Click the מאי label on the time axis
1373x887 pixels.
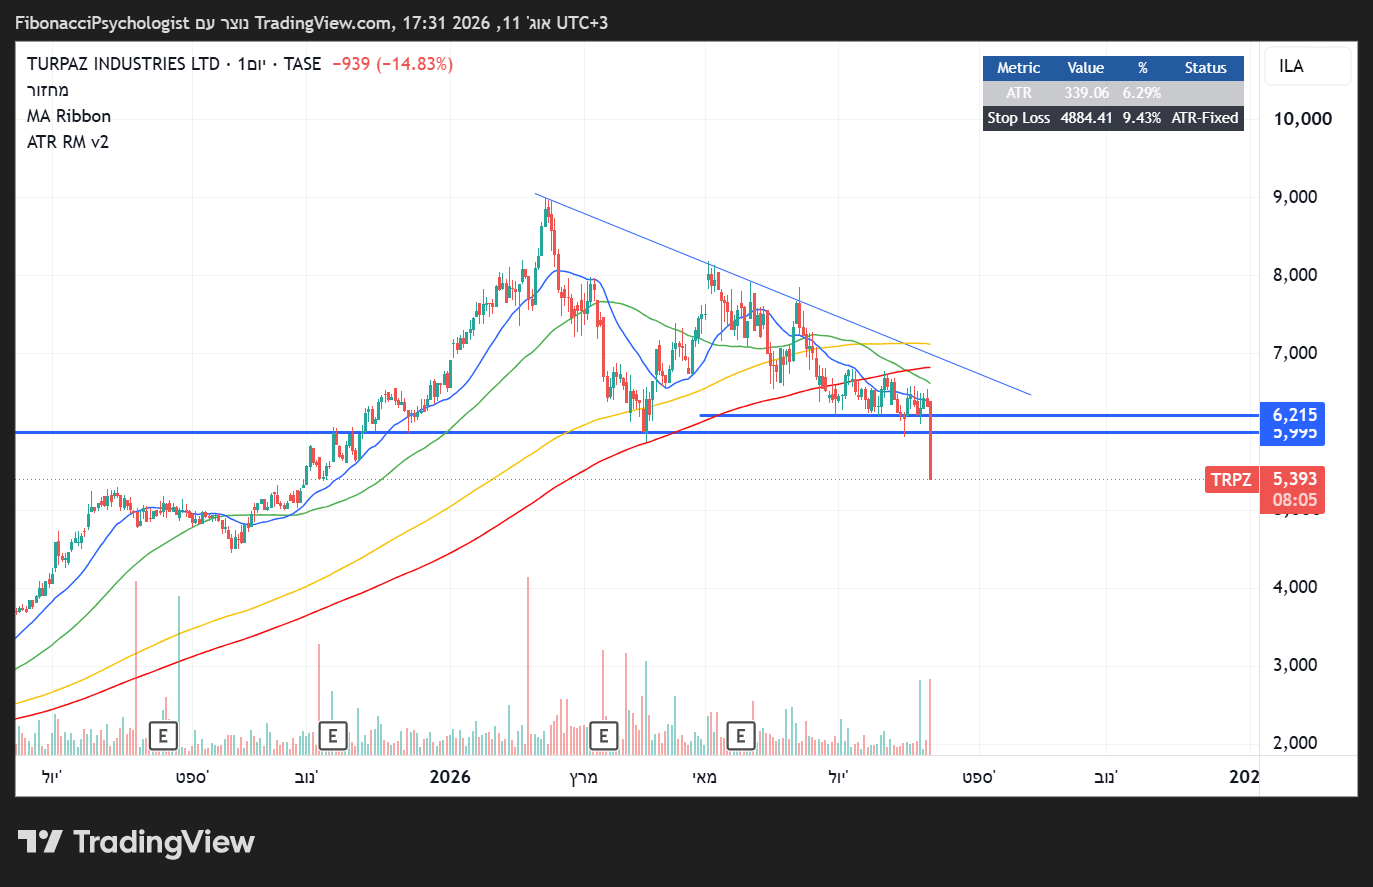[x=705, y=777]
